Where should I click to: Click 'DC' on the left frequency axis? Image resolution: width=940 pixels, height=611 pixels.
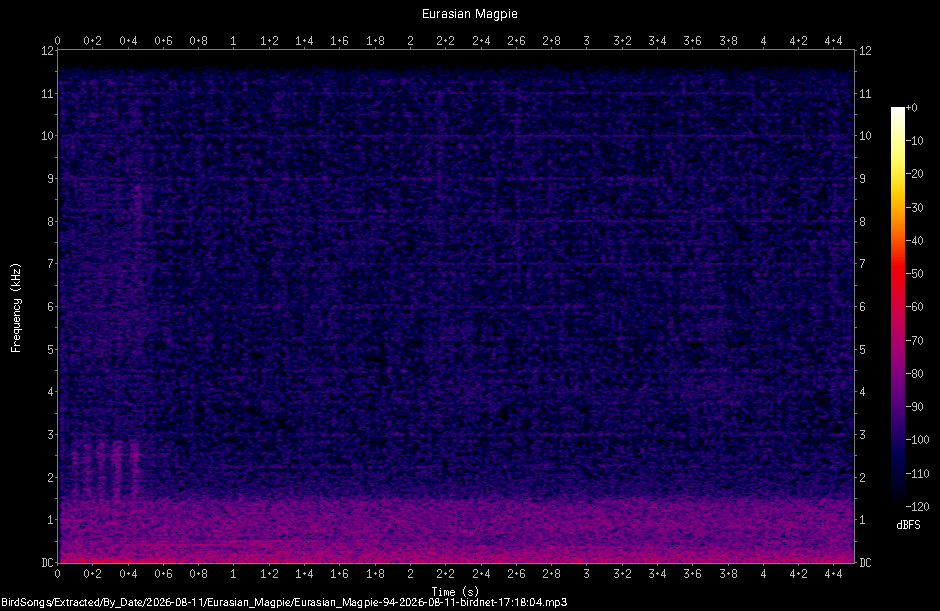[47, 562]
